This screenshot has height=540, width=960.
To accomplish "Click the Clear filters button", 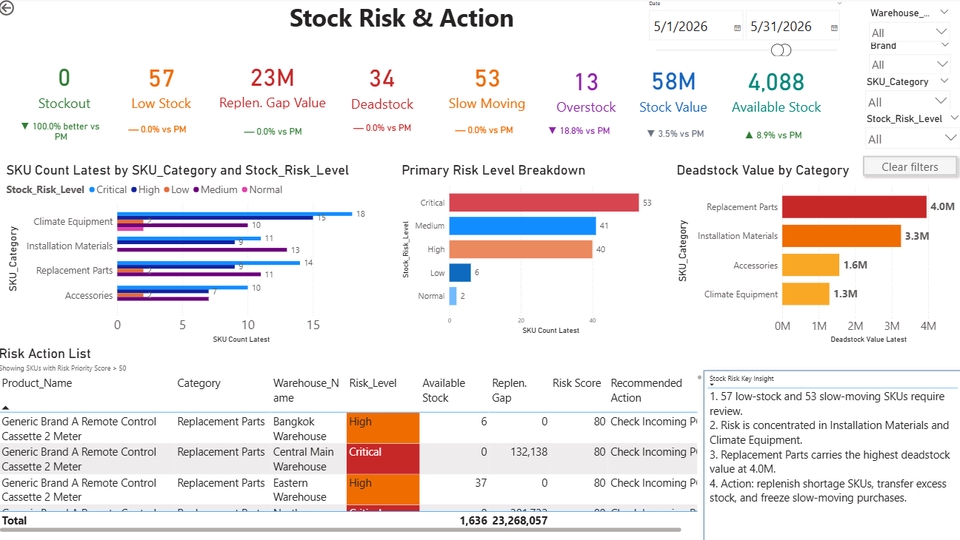I will (909, 167).
